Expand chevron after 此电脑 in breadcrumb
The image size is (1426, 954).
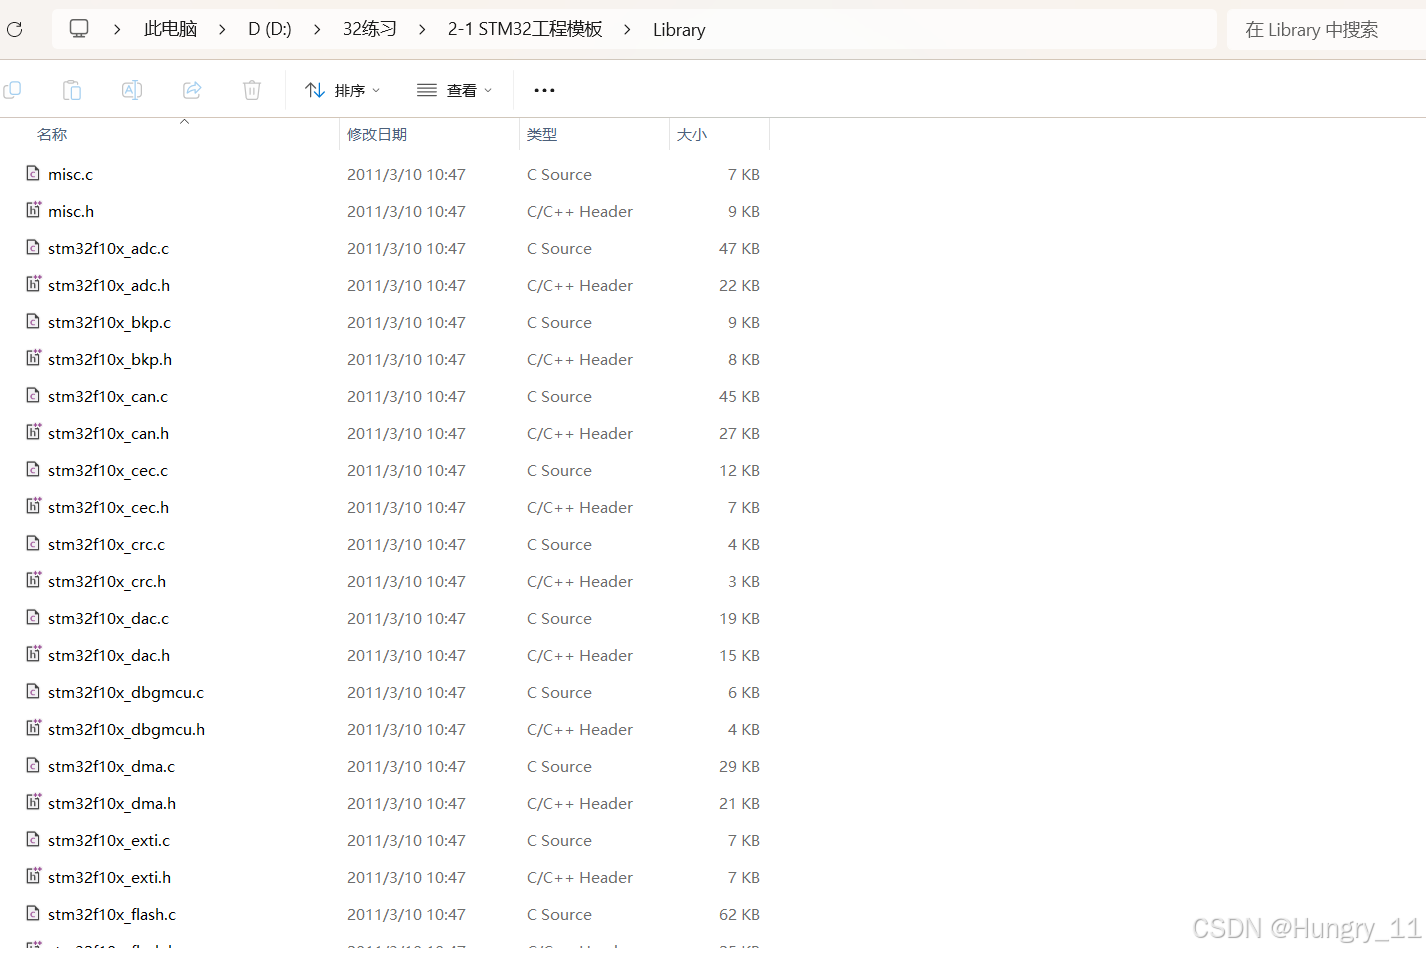222,30
